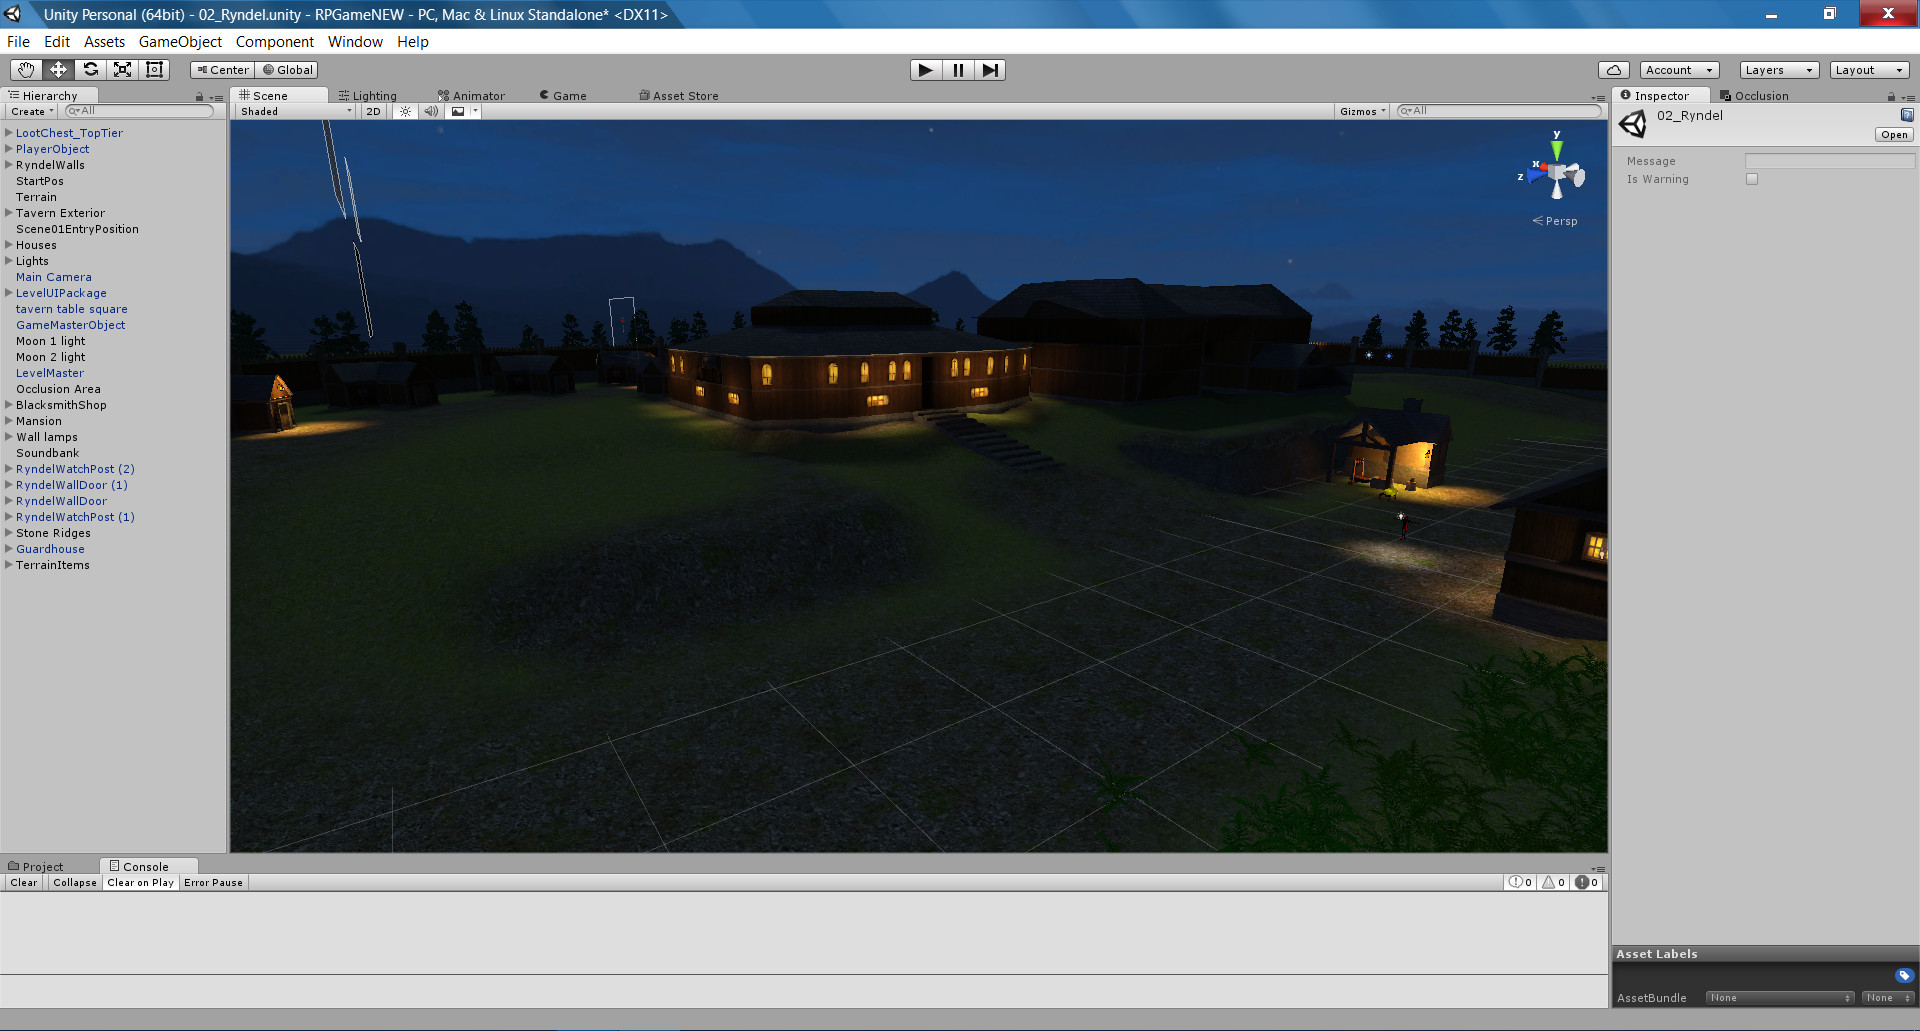Click the Step frame button
This screenshot has height=1031, width=1920.
[990, 70]
